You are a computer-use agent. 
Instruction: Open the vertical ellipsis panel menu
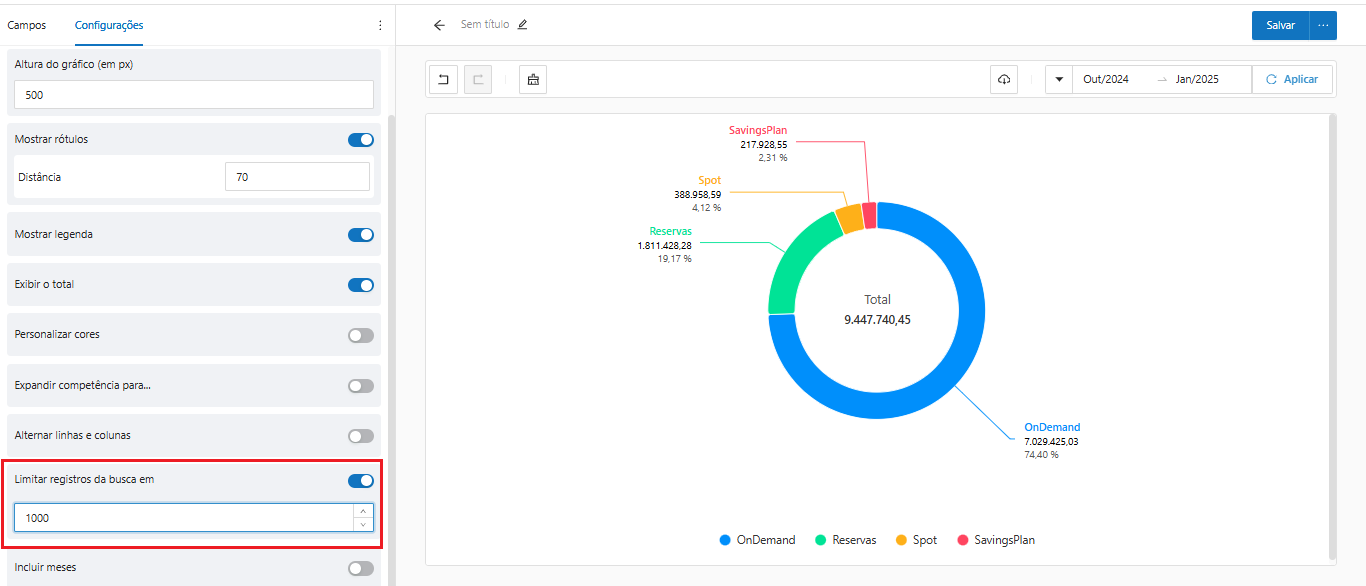click(380, 25)
